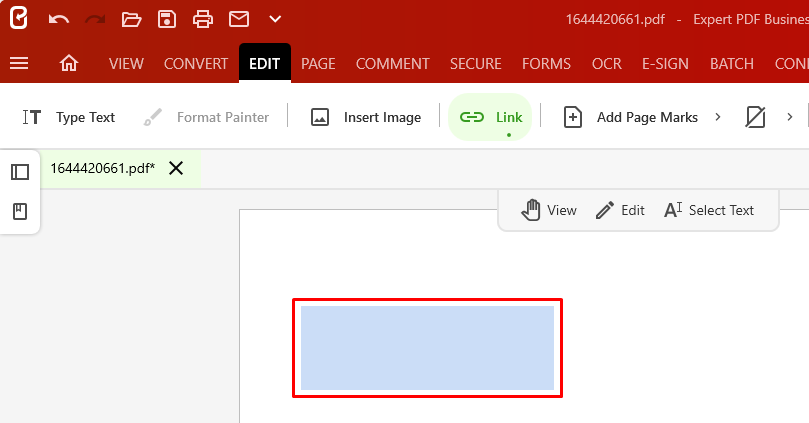Screen dimensions: 809x423
Task: Go to Home screen icon
Action: coord(69,64)
